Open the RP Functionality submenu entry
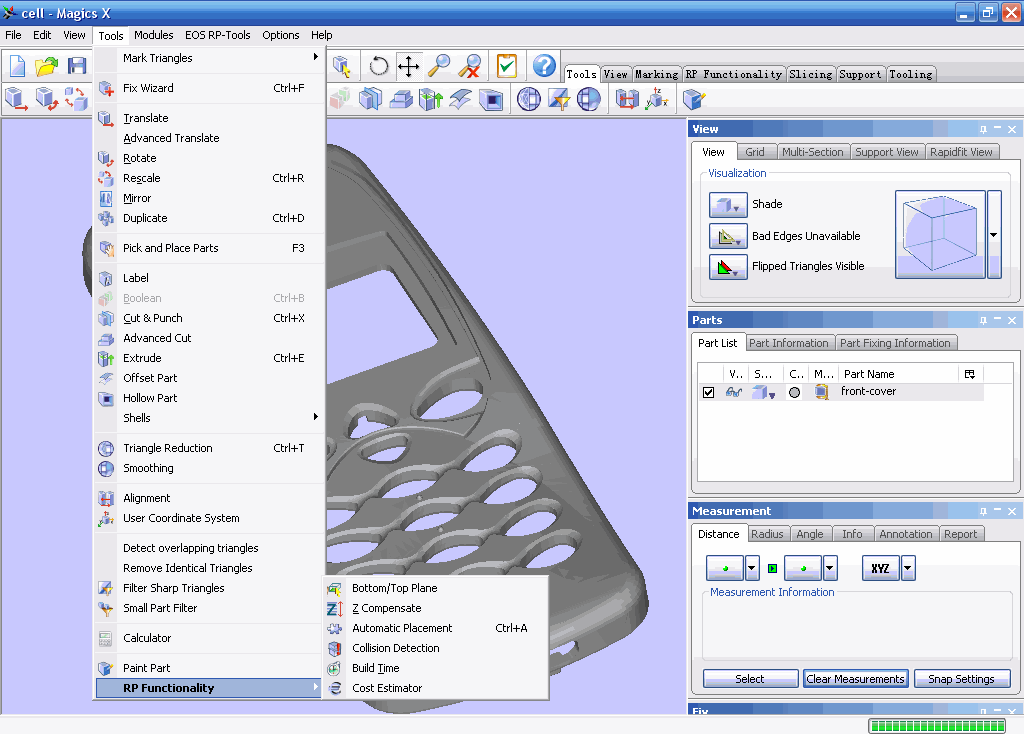Viewport: 1024px width, 734px height. 209,688
